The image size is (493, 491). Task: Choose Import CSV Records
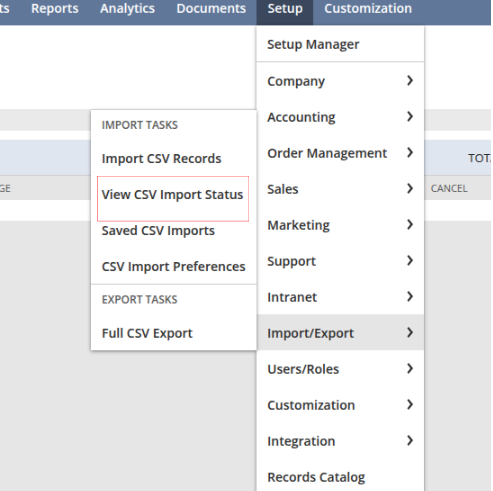(161, 159)
